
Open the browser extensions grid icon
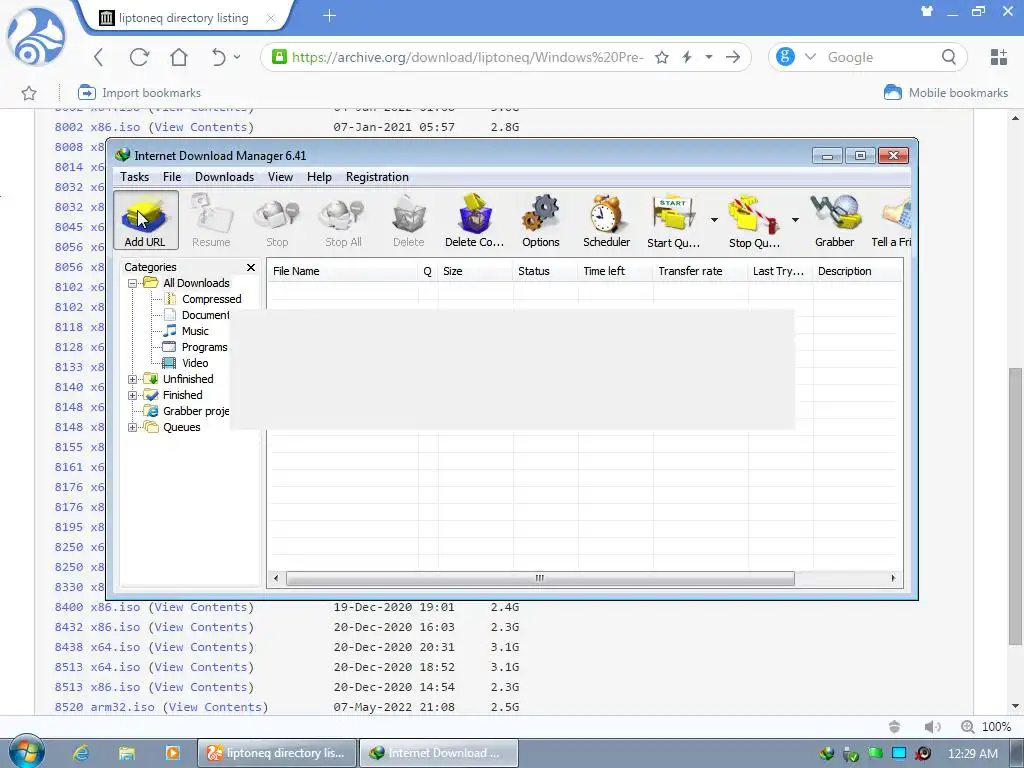999,57
